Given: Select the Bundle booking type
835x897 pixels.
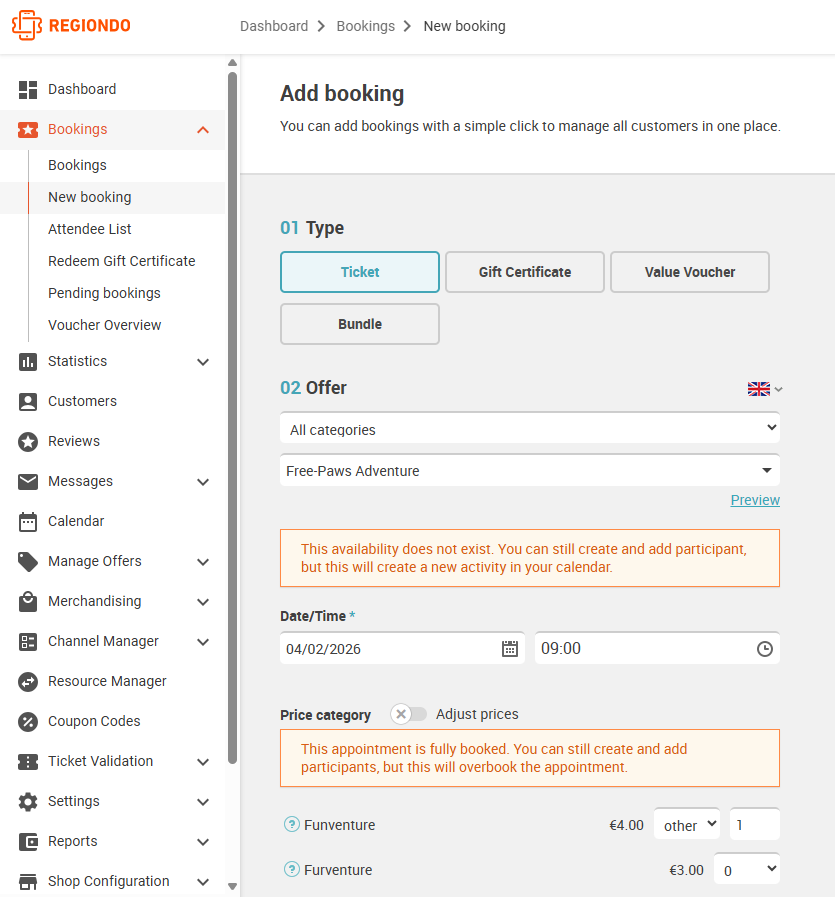Looking at the screenshot, I should [x=360, y=324].
